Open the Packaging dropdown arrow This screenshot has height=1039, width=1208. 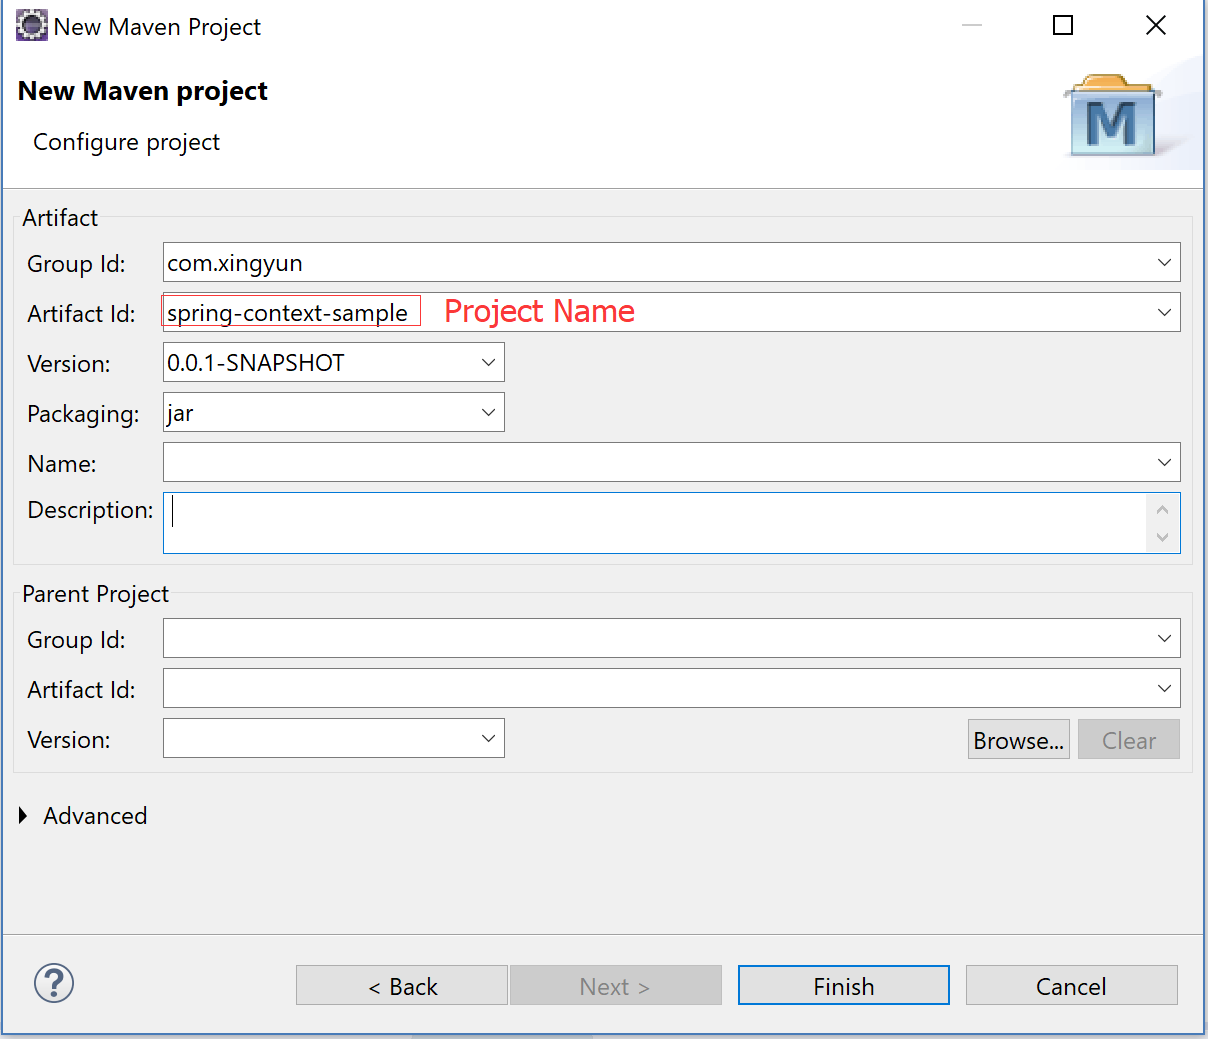coord(488,413)
